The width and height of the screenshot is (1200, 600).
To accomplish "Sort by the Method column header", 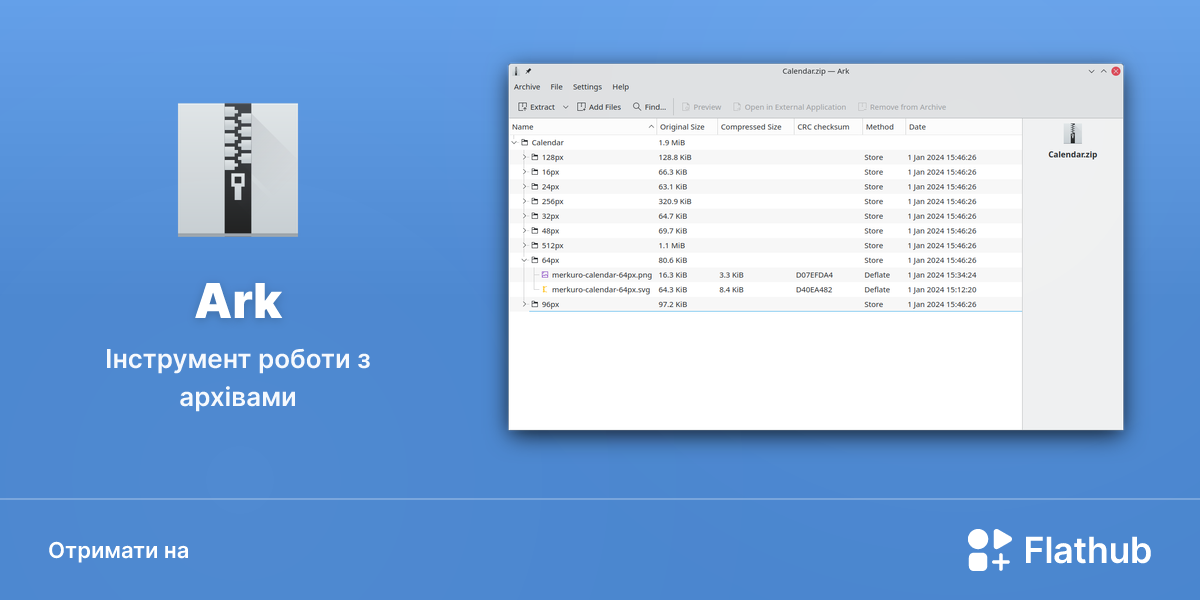I will 884,127.
